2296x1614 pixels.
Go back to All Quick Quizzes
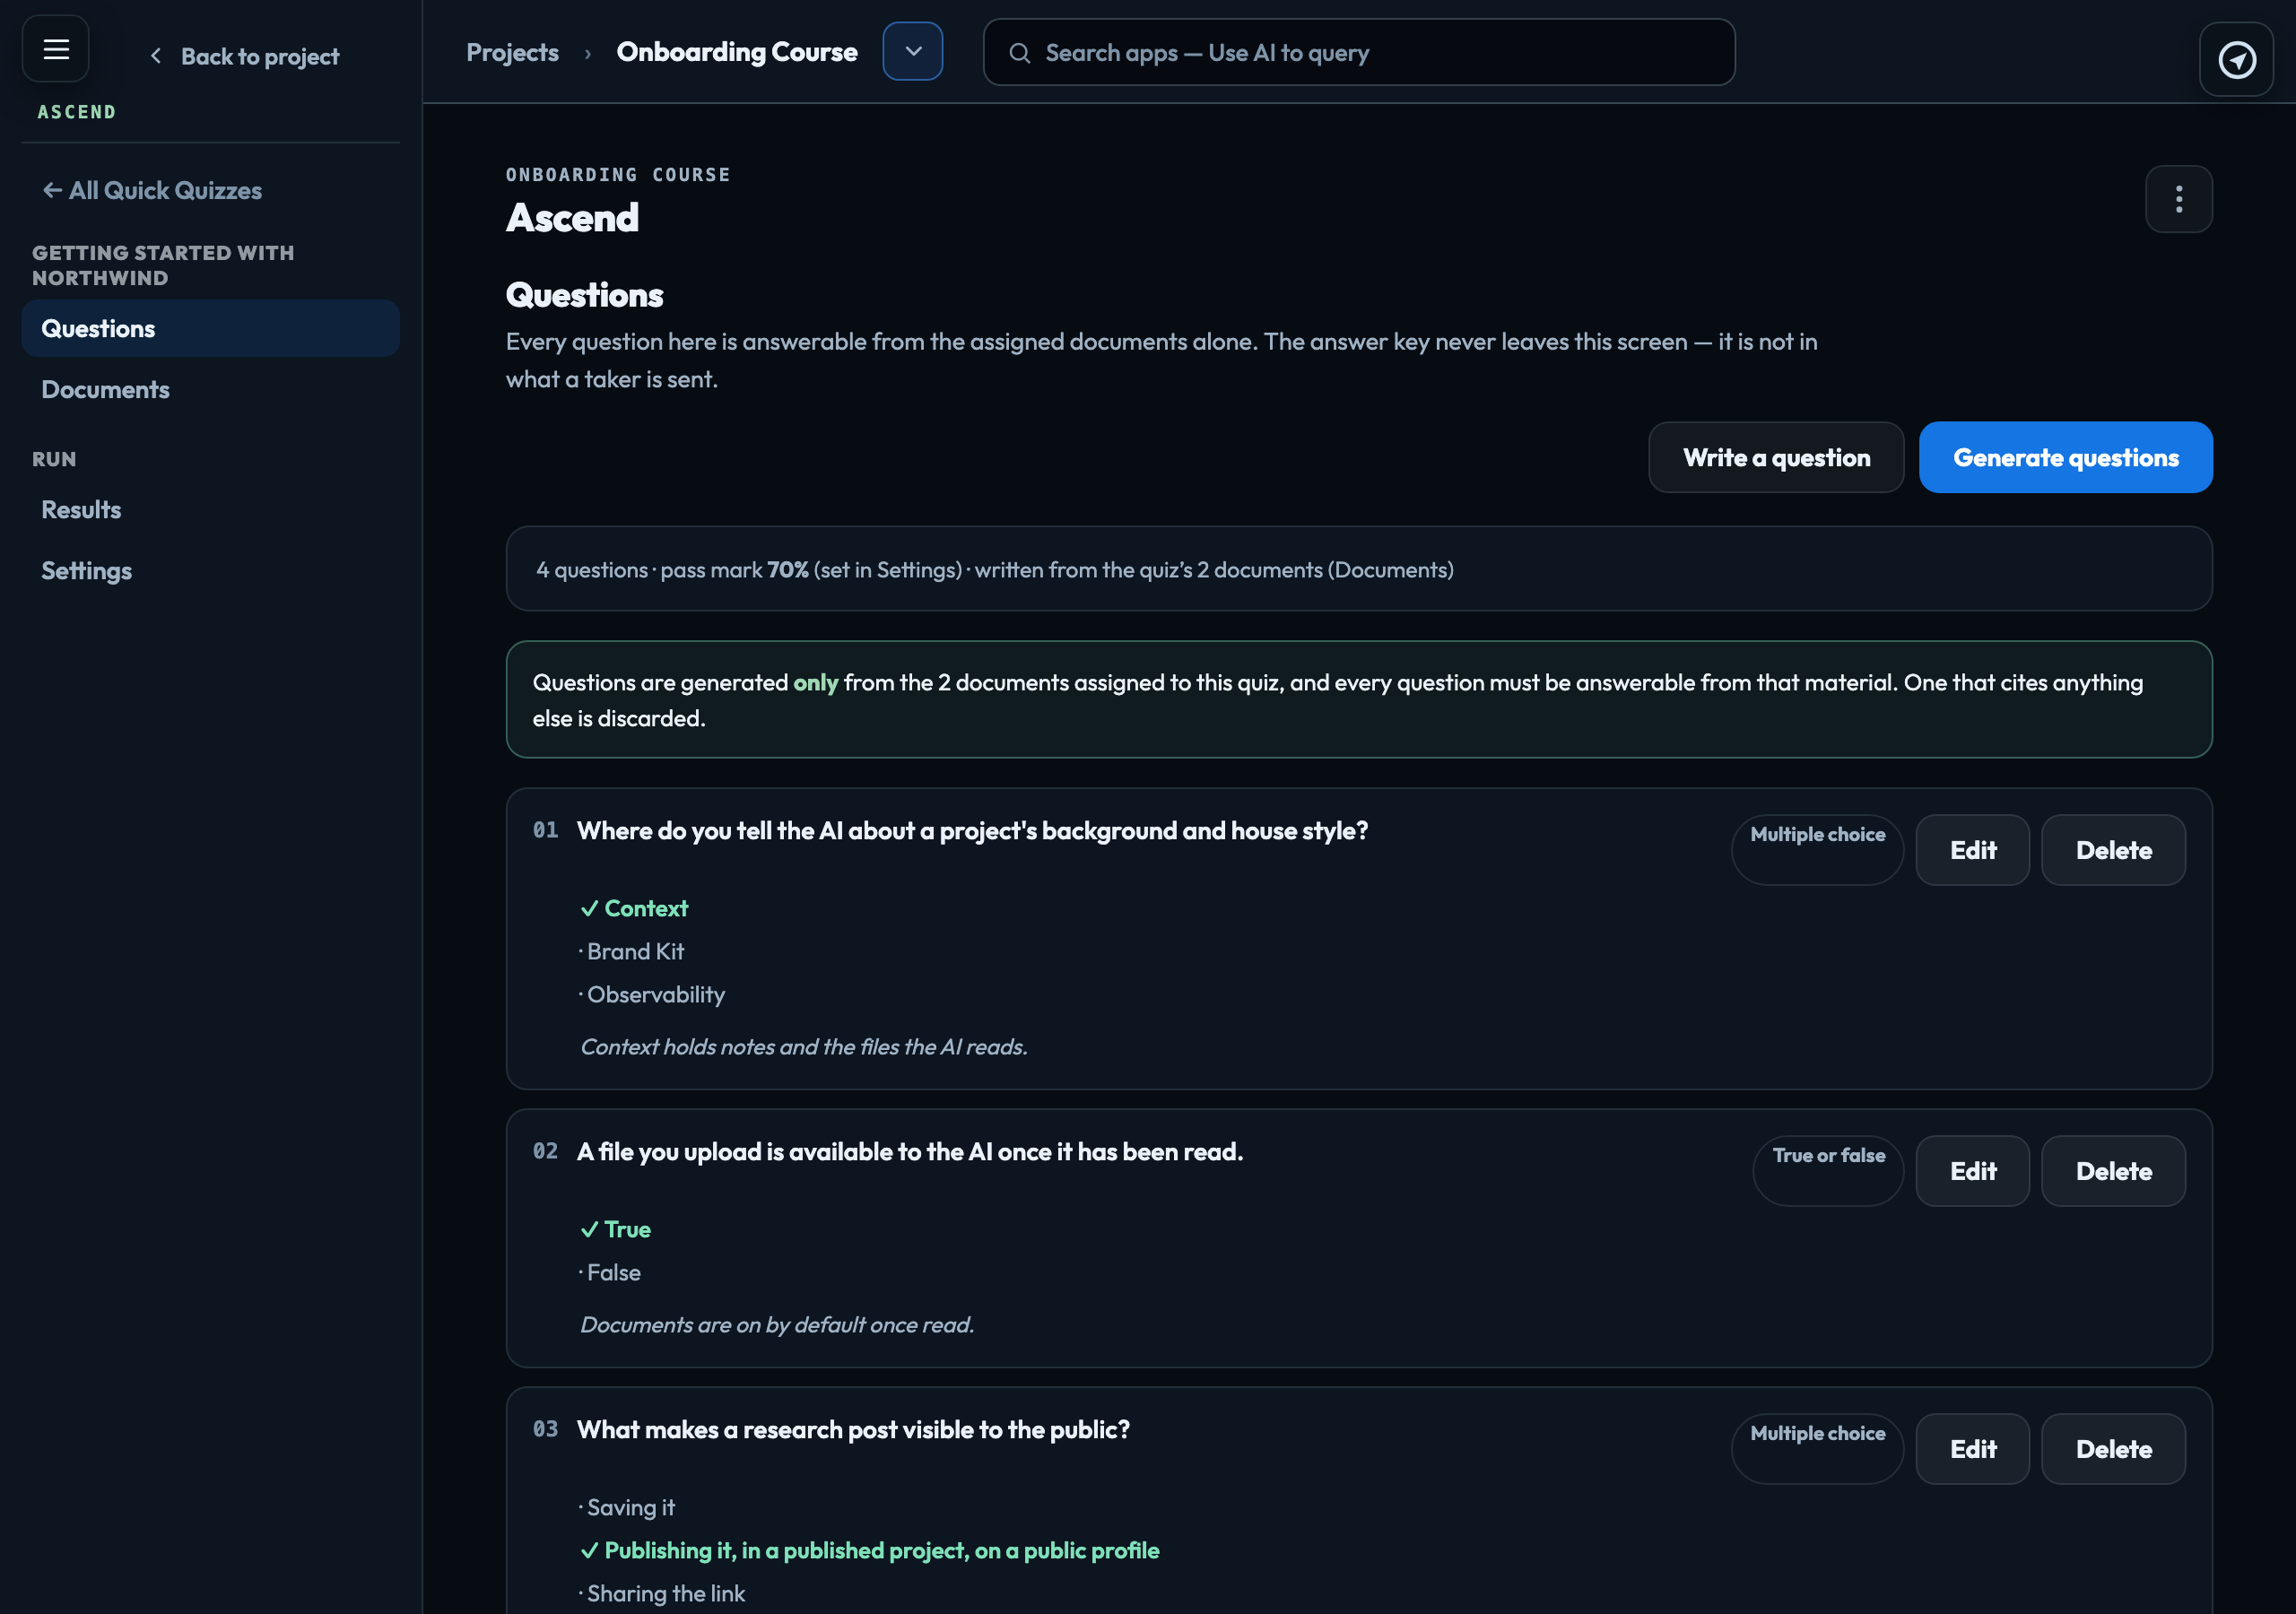tap(152, 190)
